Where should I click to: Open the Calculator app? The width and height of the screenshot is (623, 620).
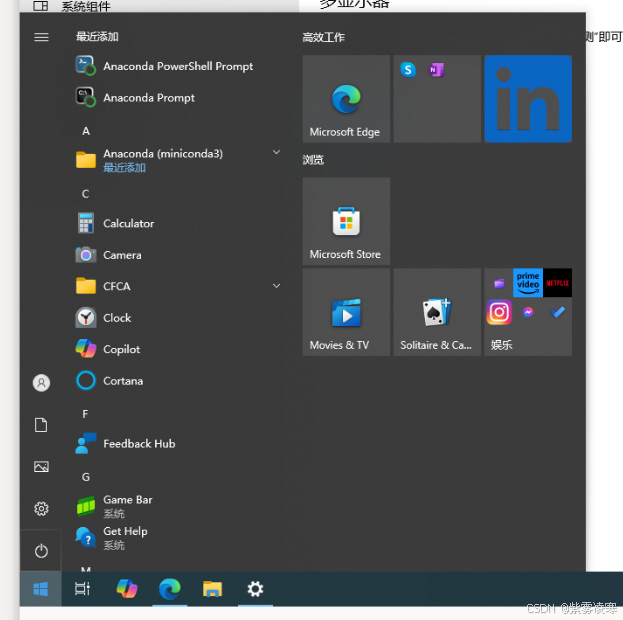tap(178, 223)
